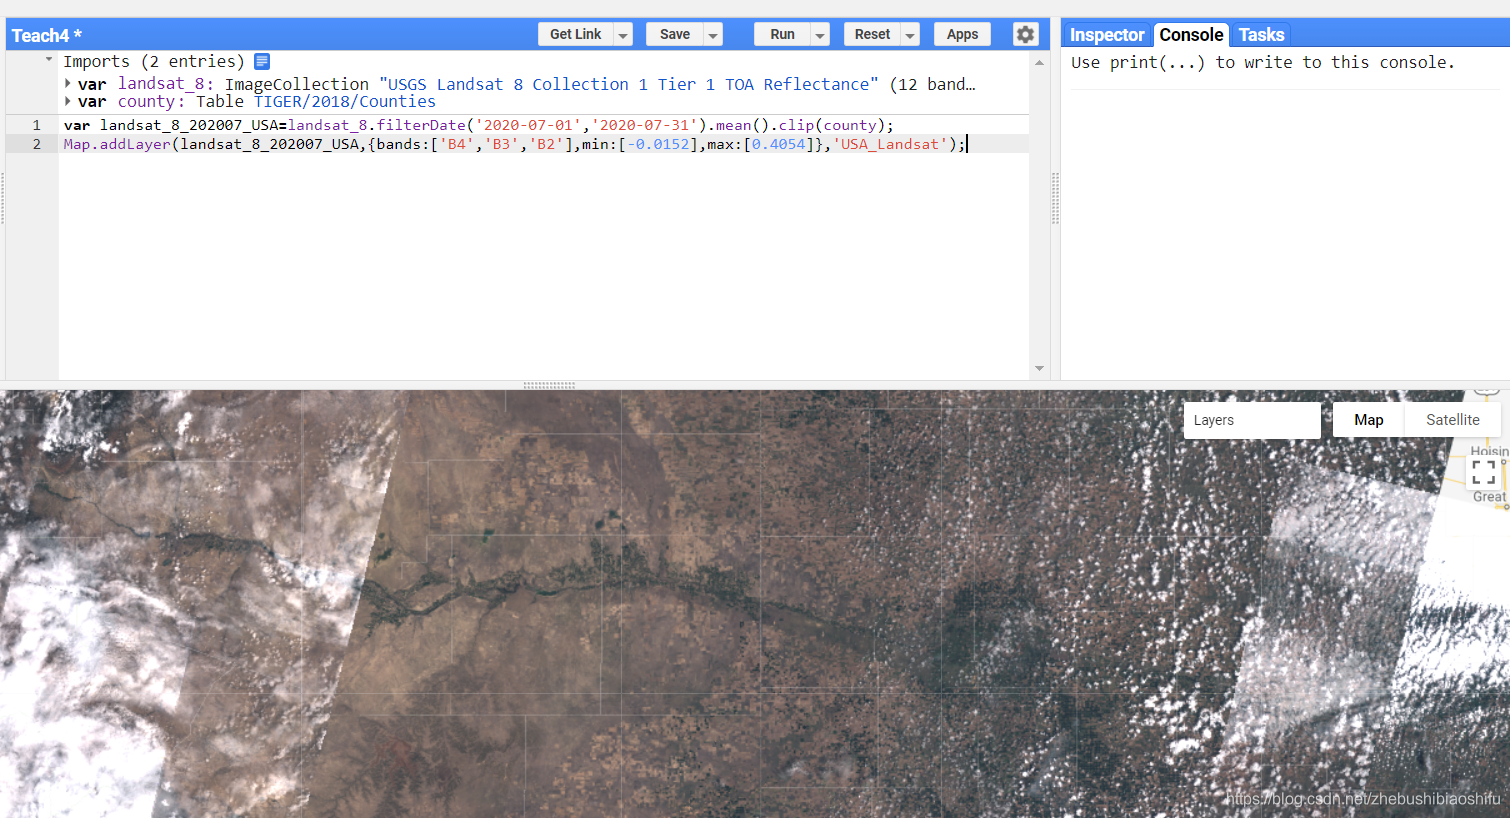Click the editor scrollbar down arrow
1510x818 pixels.
pyautogui.click(x=1039, y=368)
